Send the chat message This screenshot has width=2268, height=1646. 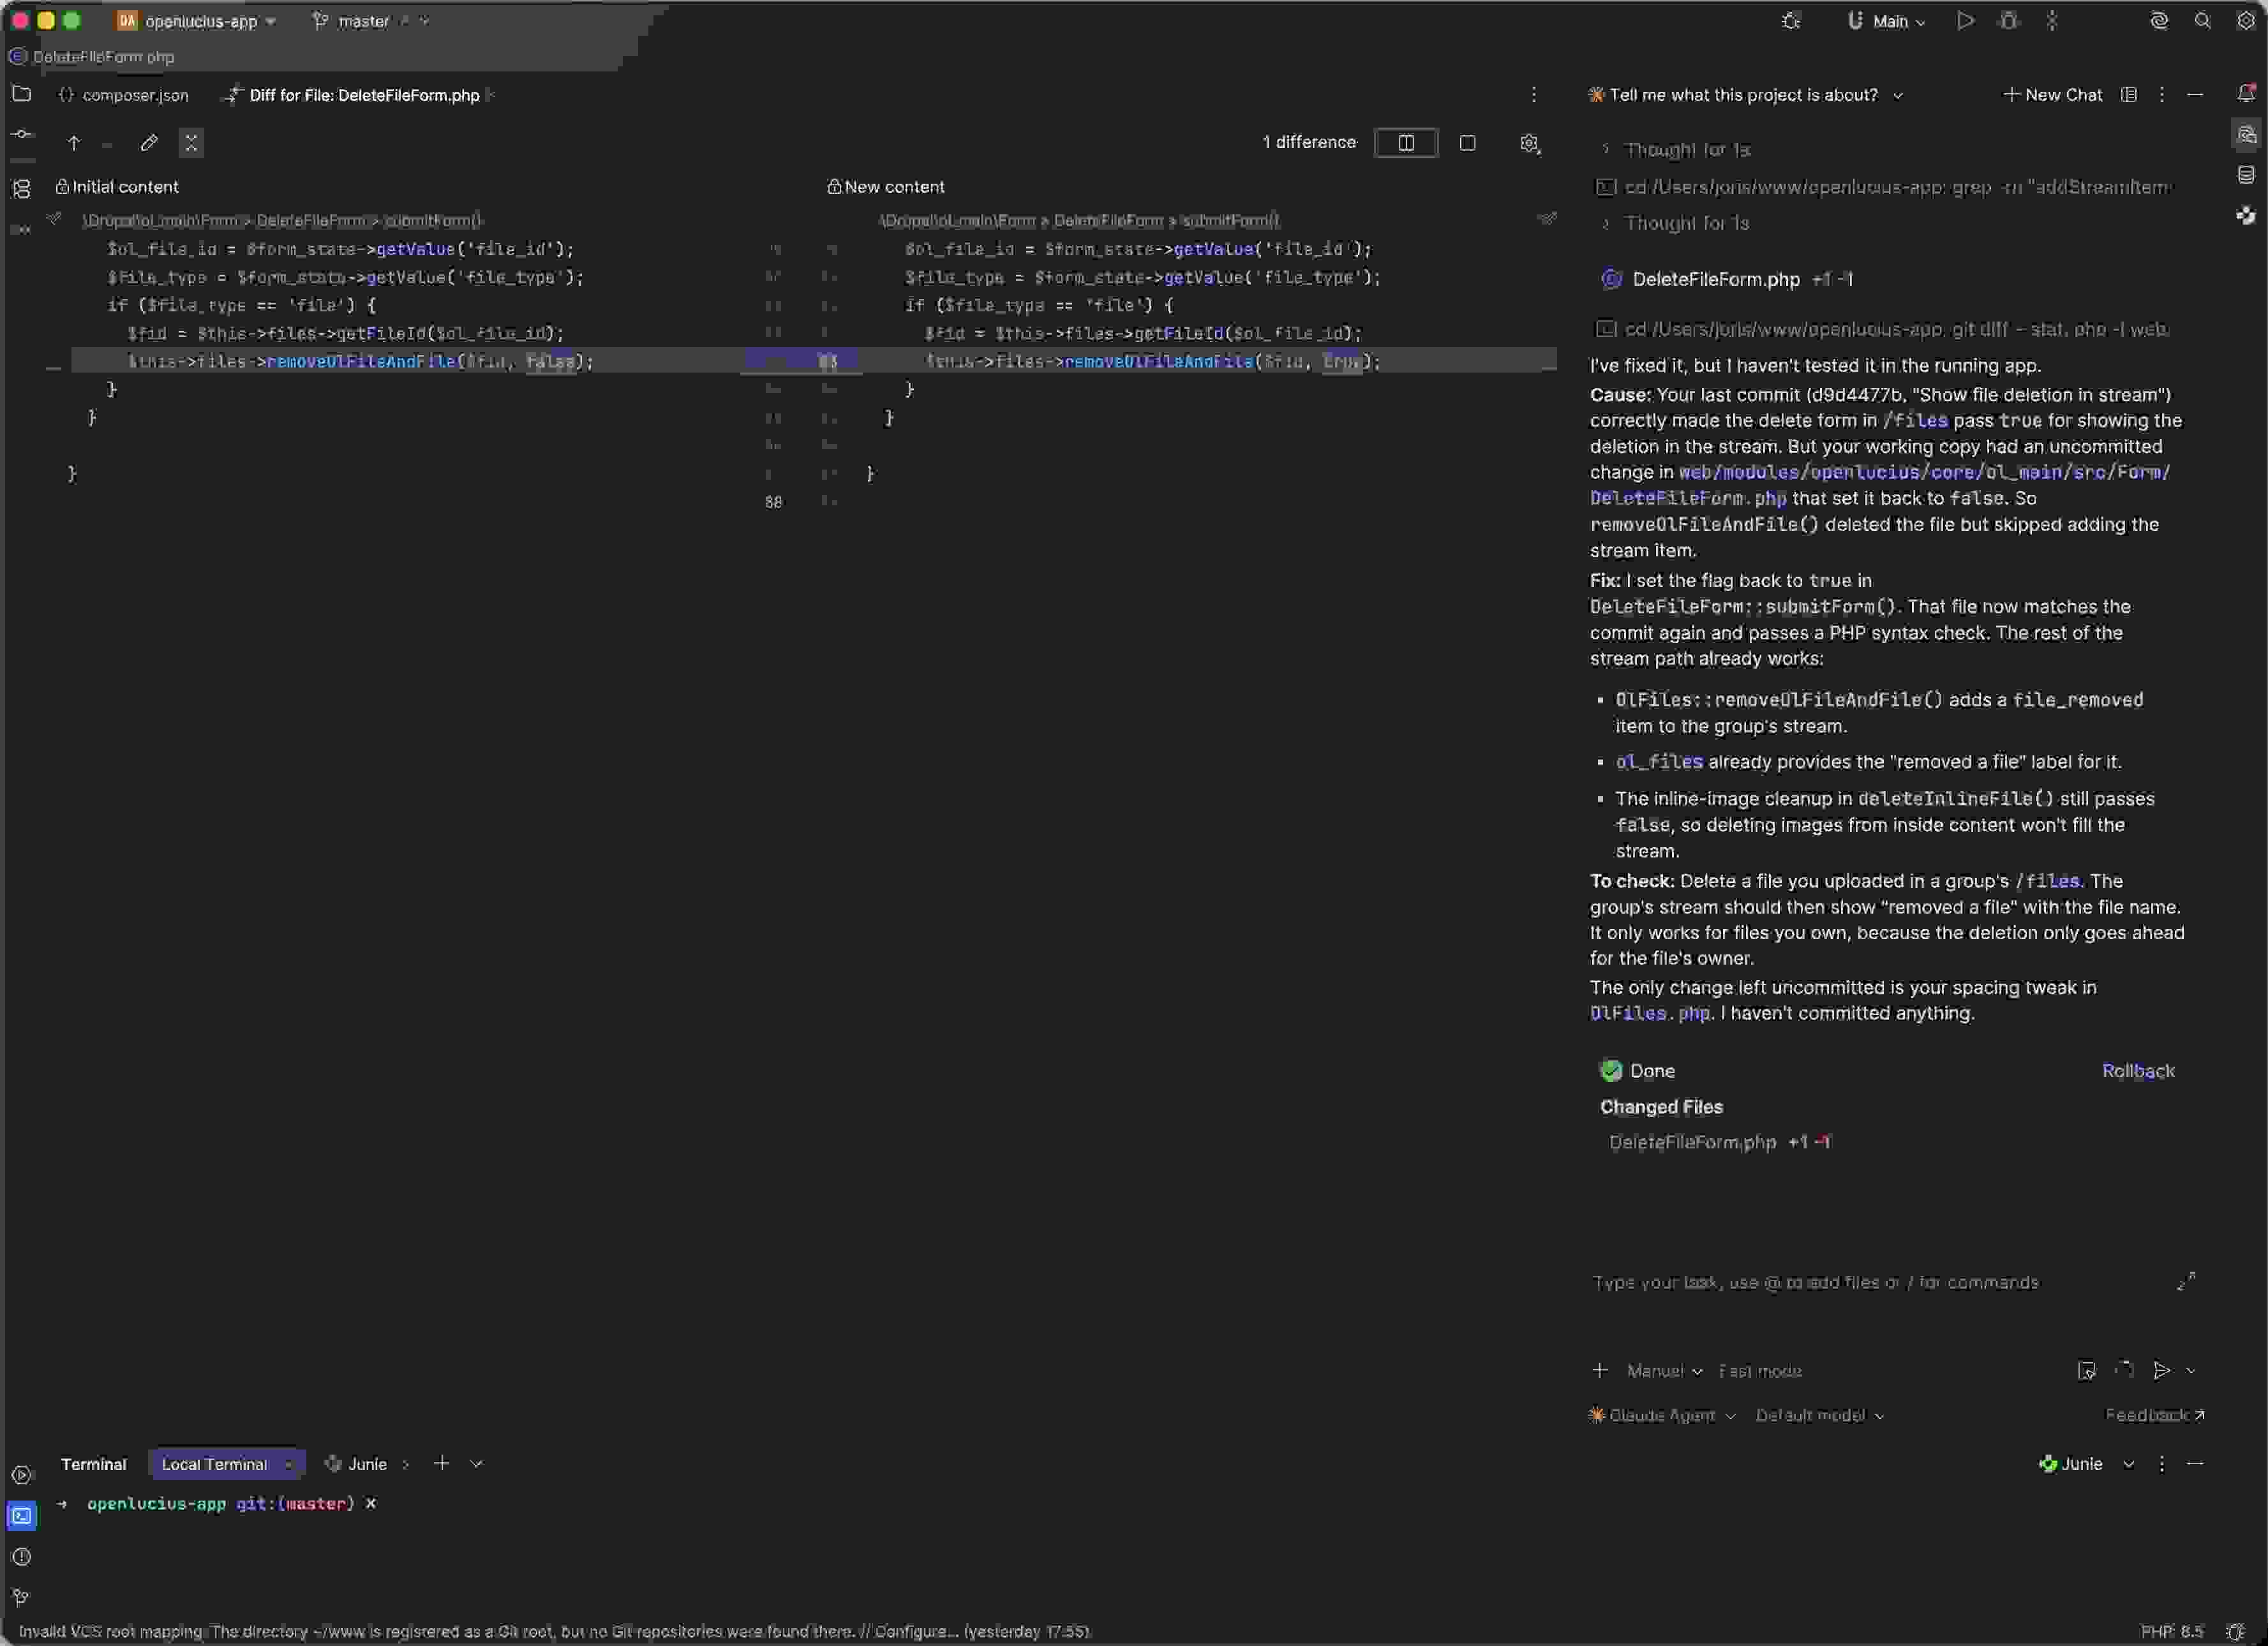coord(2161,1370)
